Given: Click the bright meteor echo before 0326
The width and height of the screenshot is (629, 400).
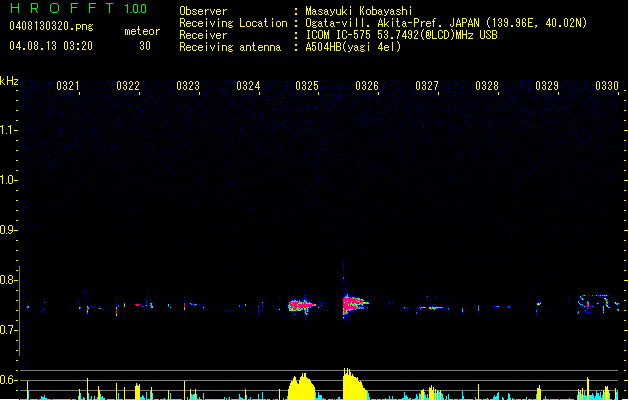Looking at the screenshot, I should coord(354,305).
